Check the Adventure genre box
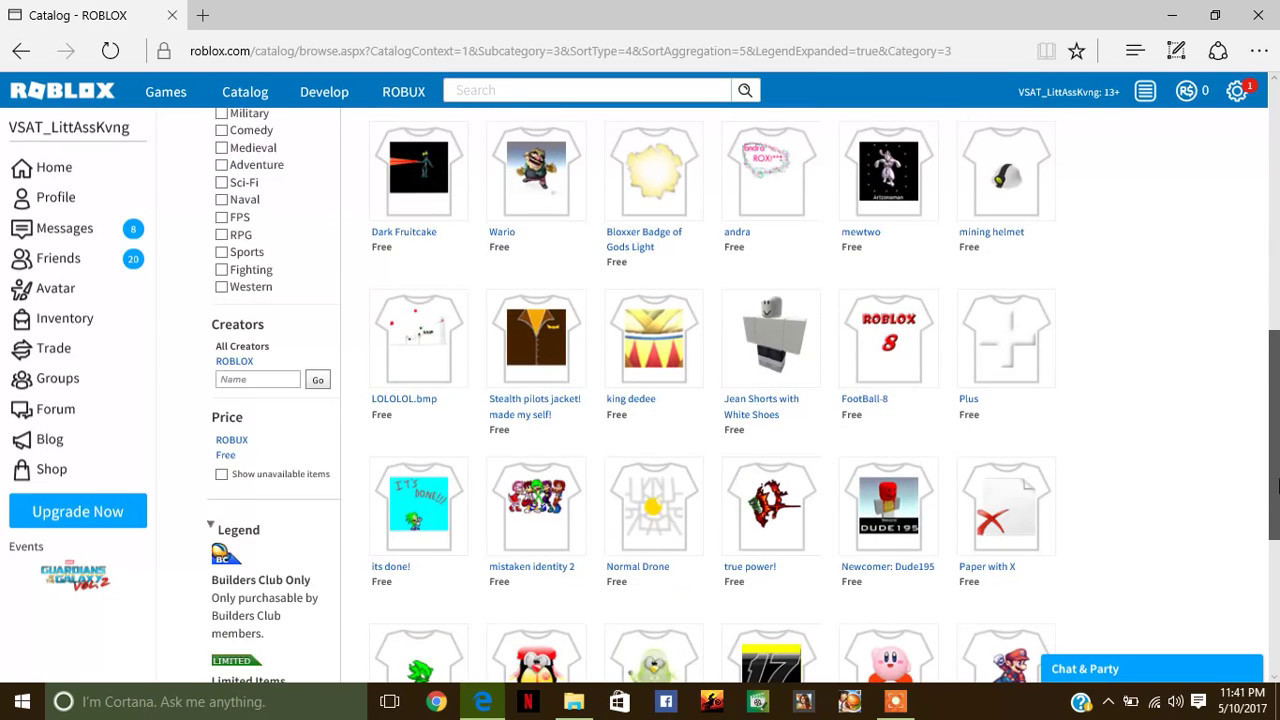Image resolution: width=1280 pixels, height=720 pixels. [x=222, y=165]
